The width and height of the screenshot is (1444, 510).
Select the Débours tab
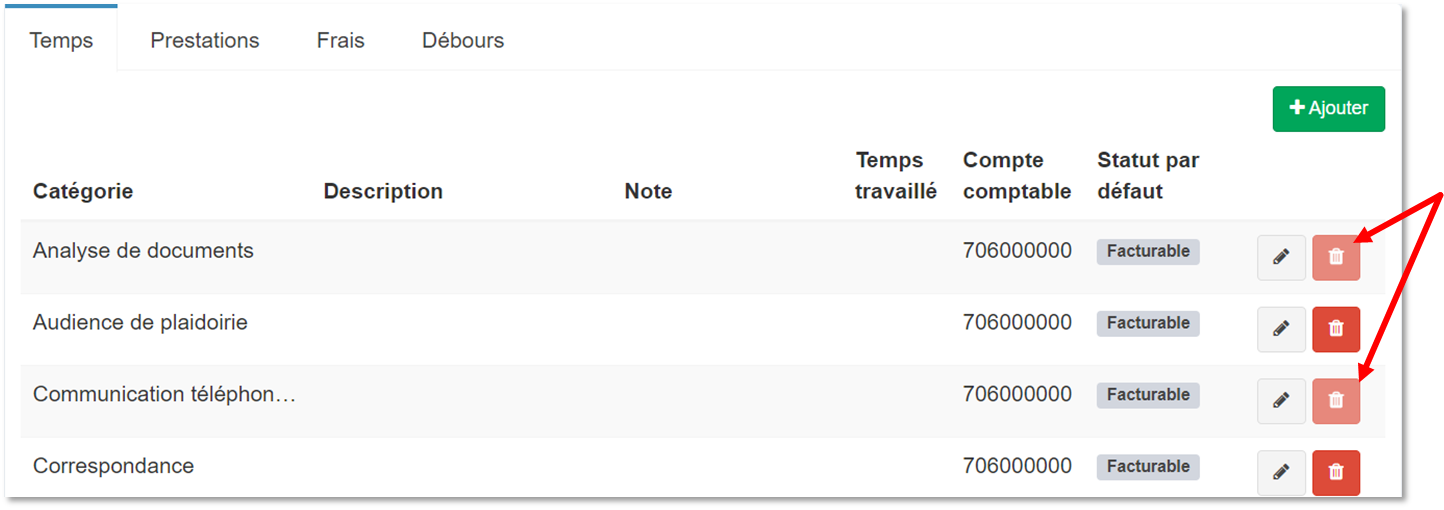pos(463,40)
